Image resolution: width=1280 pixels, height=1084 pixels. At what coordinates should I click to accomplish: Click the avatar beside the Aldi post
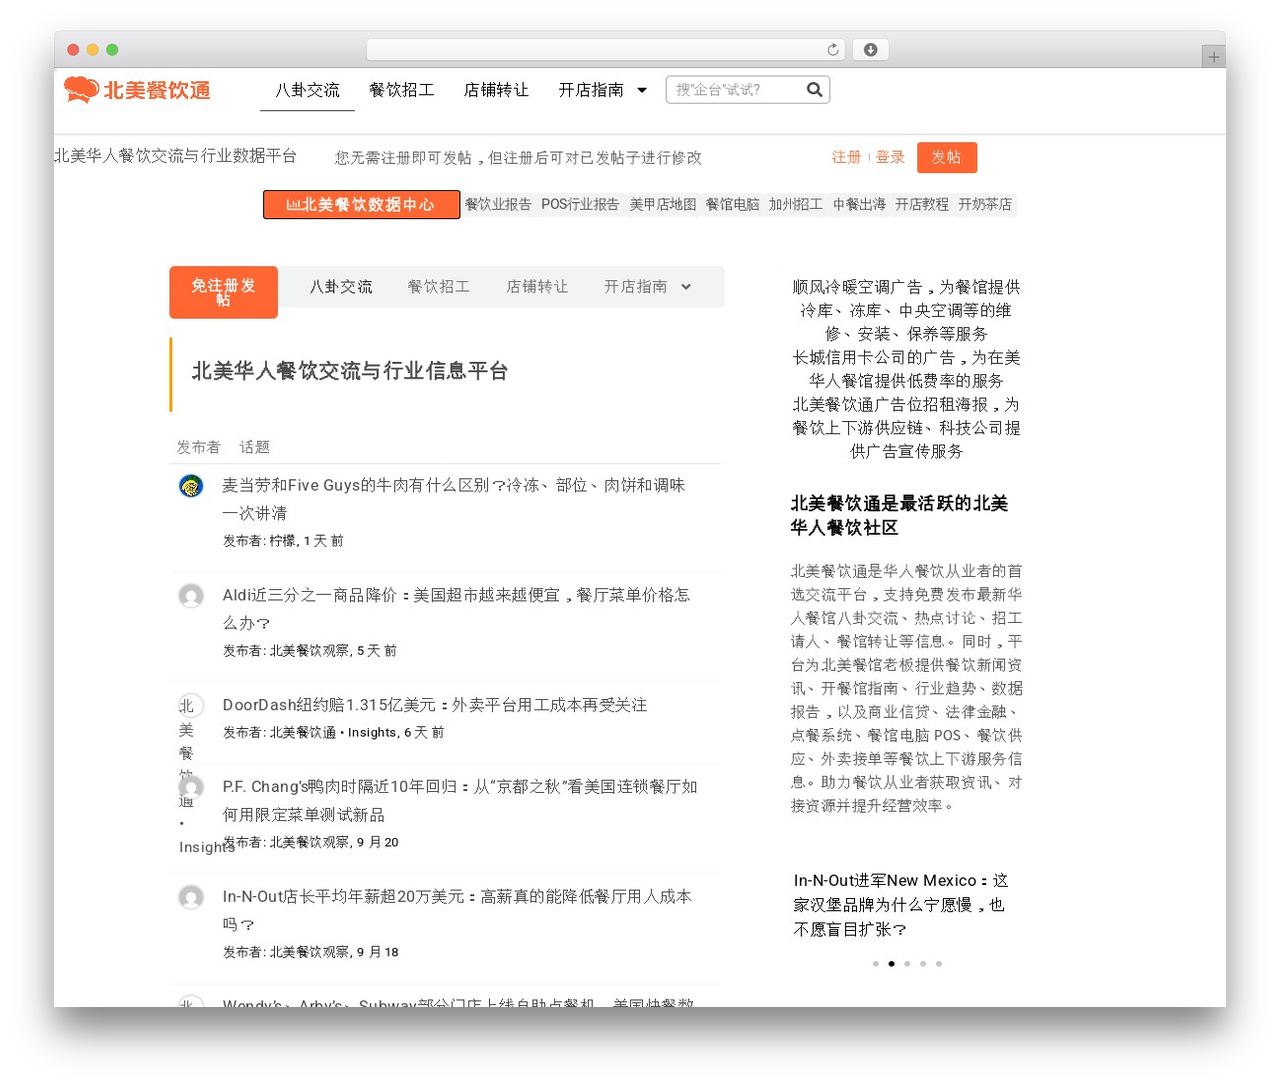click(x=191, y=596)
